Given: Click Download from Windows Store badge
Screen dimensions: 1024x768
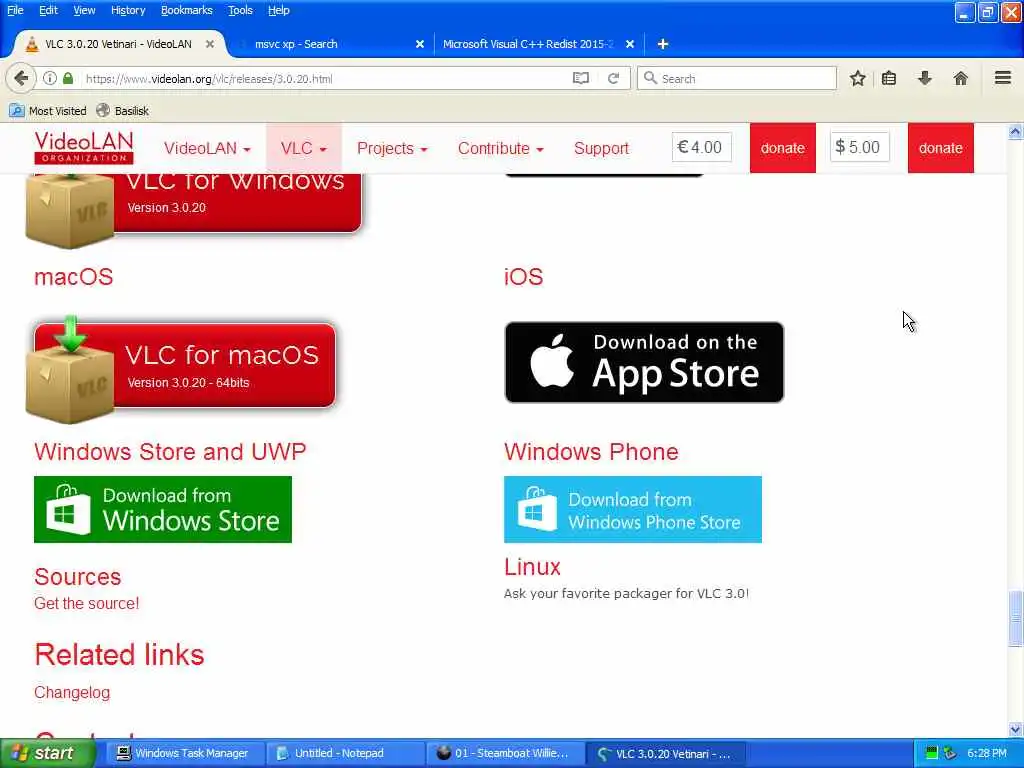Looking at the screenshot, I should click(x=163, y=509).
